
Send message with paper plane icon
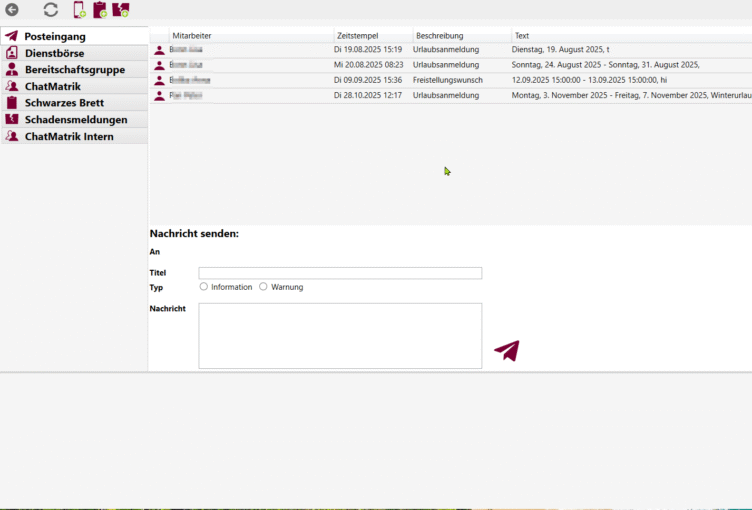(507, 351)
